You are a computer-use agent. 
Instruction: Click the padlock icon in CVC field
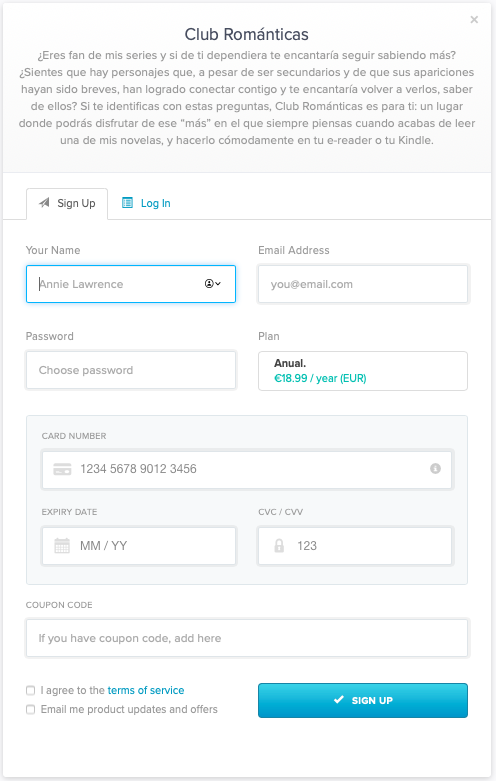[x=279, y=545]
